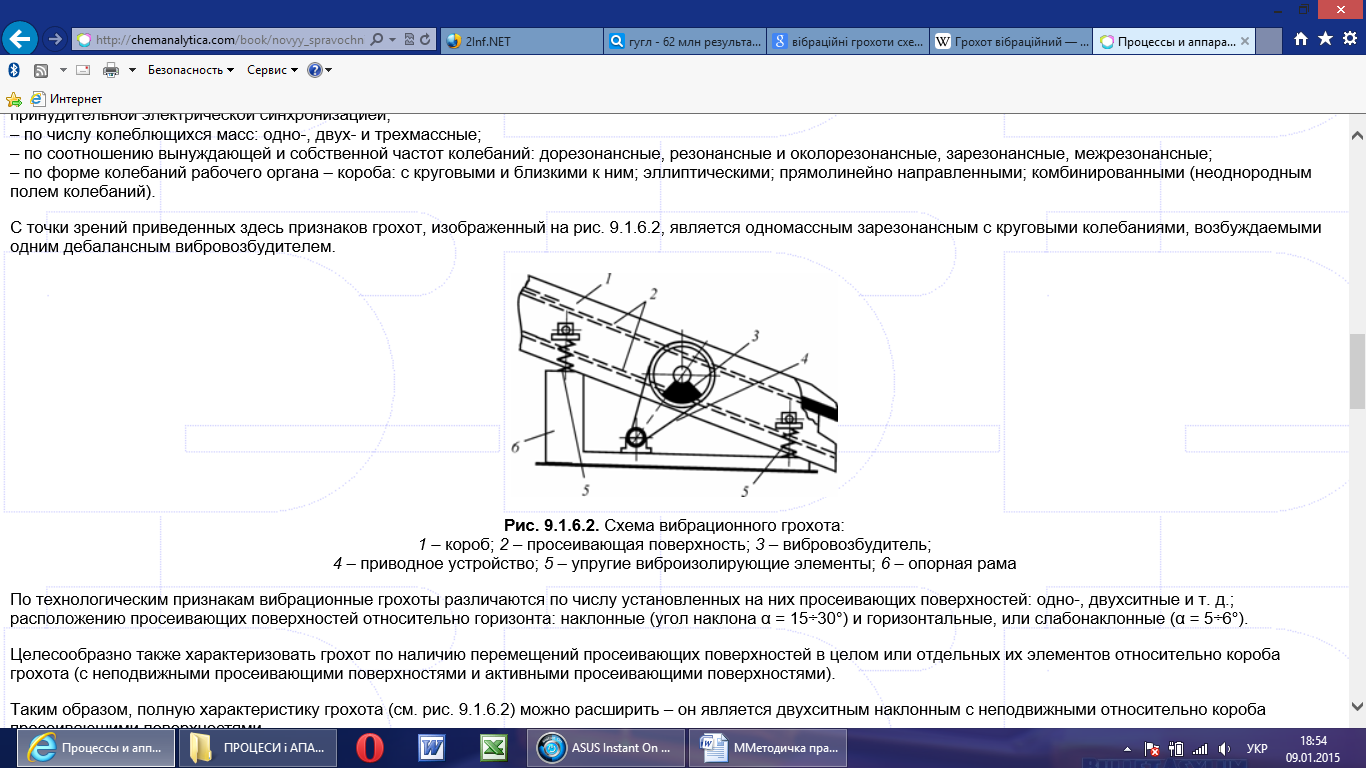This screenshot has width=1366, height=768.
Task: Close the 'Процессы и аппара' tab
Action: [1245, 41]
